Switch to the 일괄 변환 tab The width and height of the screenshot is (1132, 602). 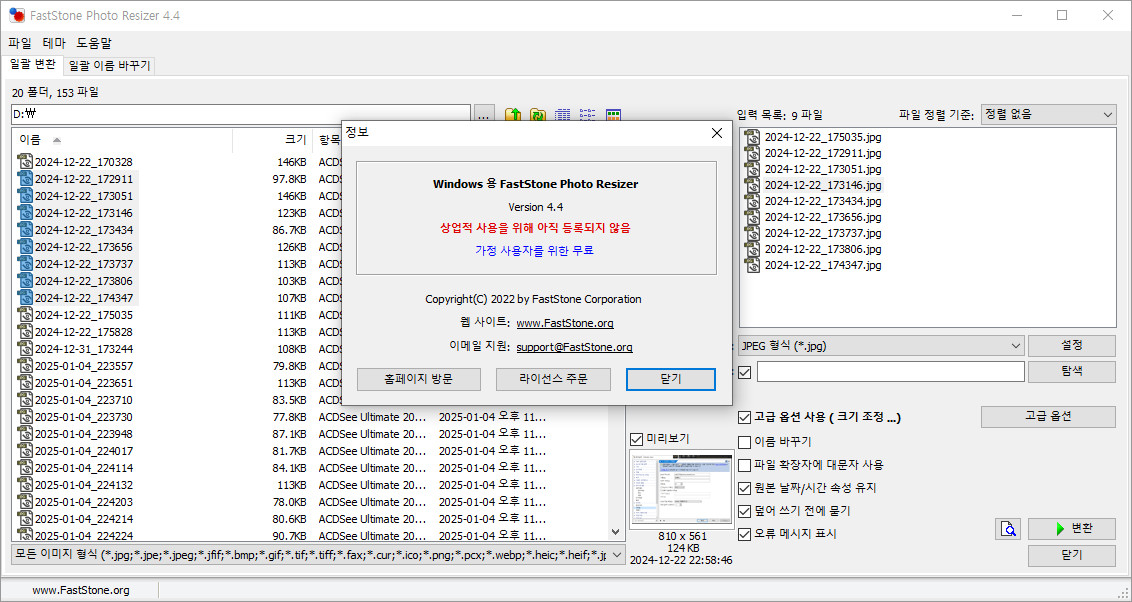pyautogui.click(x=32, y=64)
